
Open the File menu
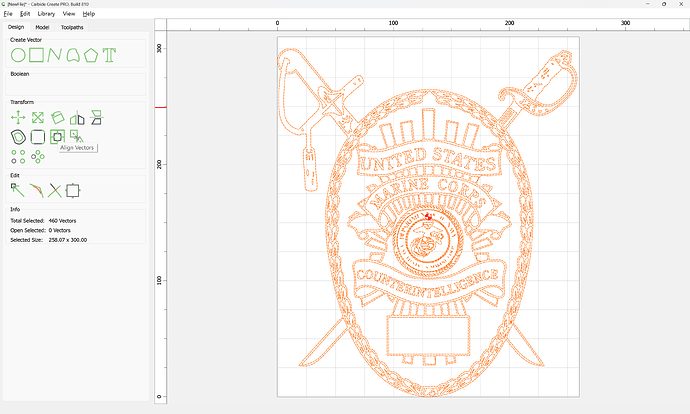click(x=8, y=14)
